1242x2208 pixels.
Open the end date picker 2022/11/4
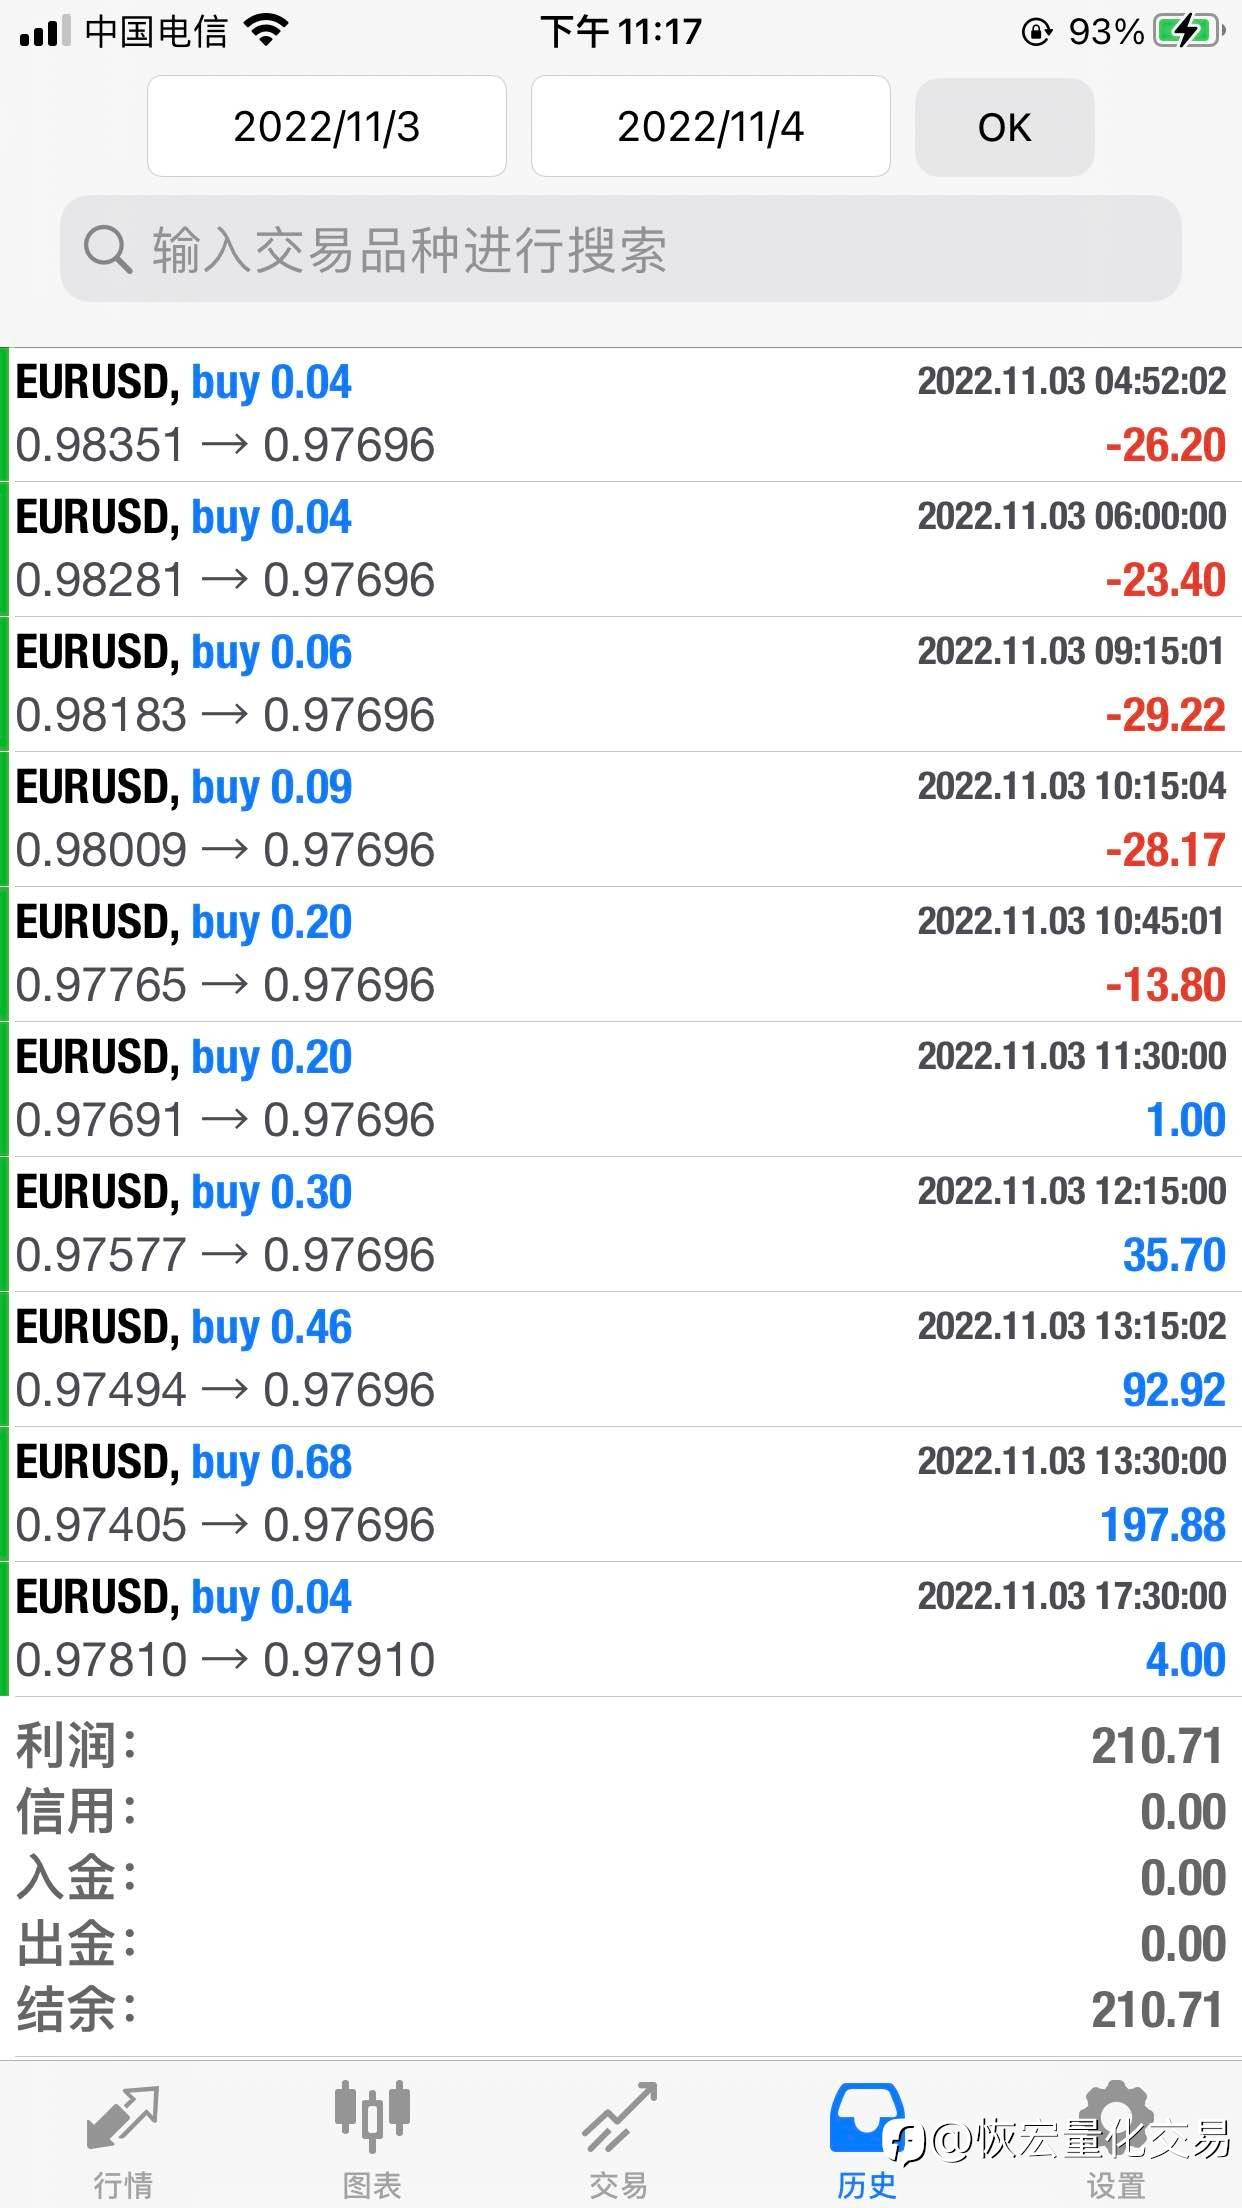(711, 127)
